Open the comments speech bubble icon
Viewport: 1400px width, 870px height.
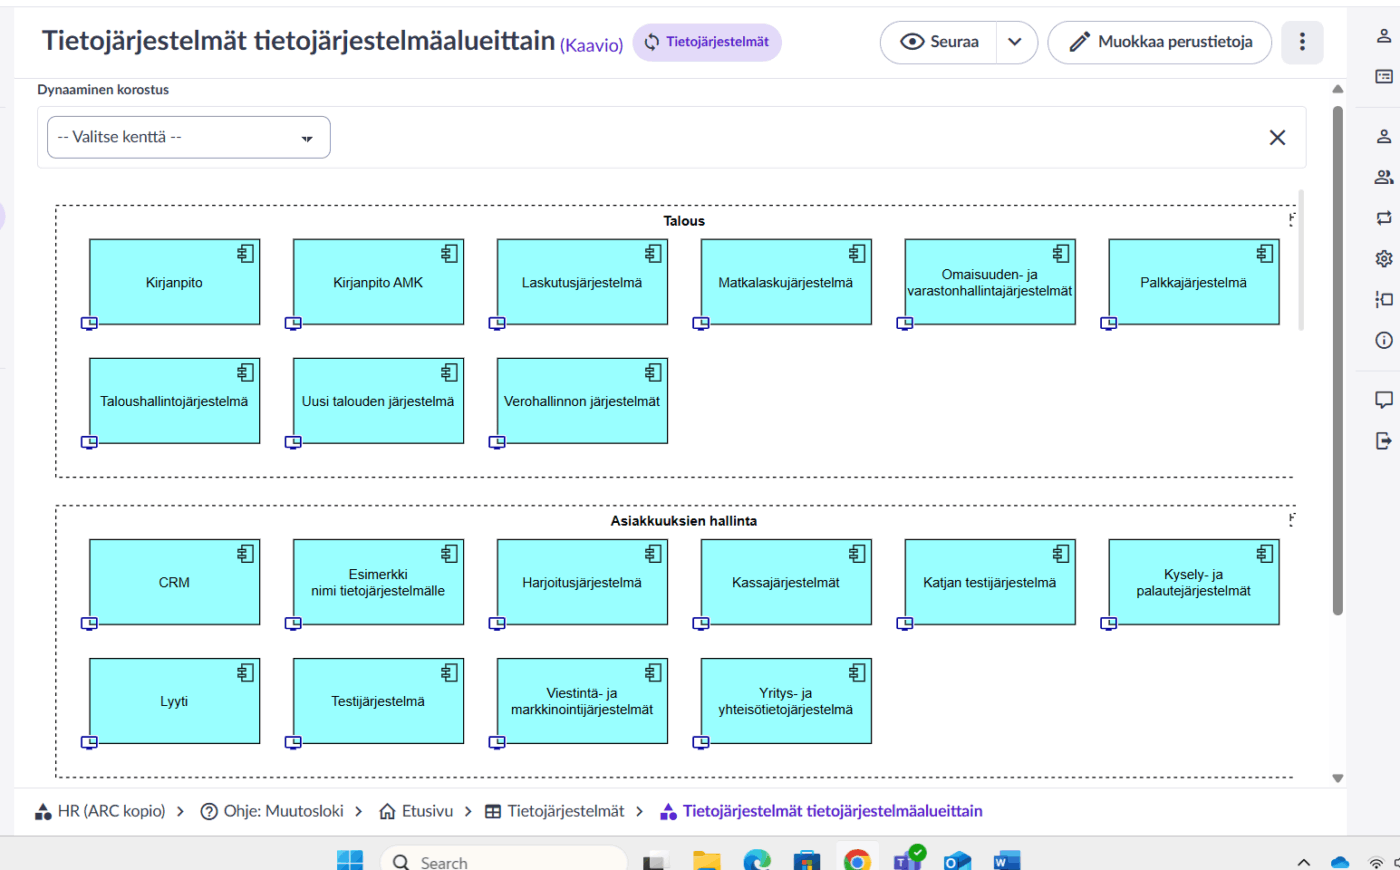coord(1384,400)
